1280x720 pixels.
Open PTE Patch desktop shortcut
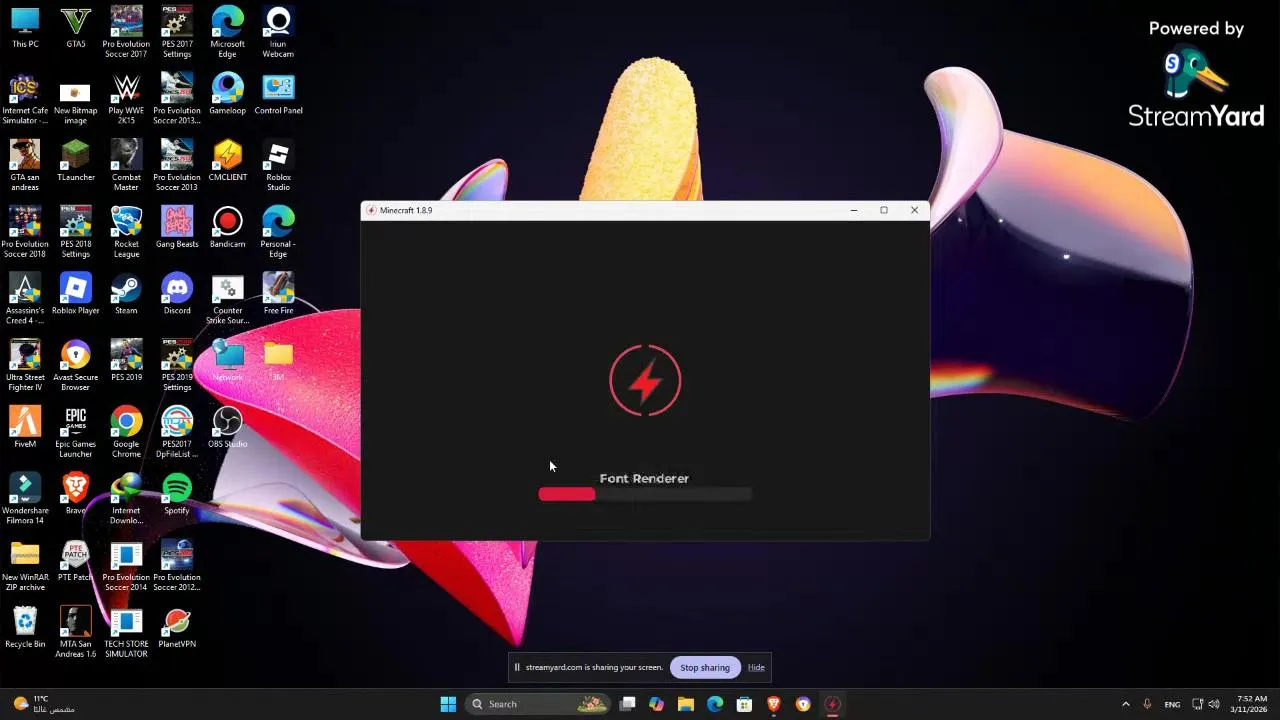pyautogui.click(x=75, y=561)
